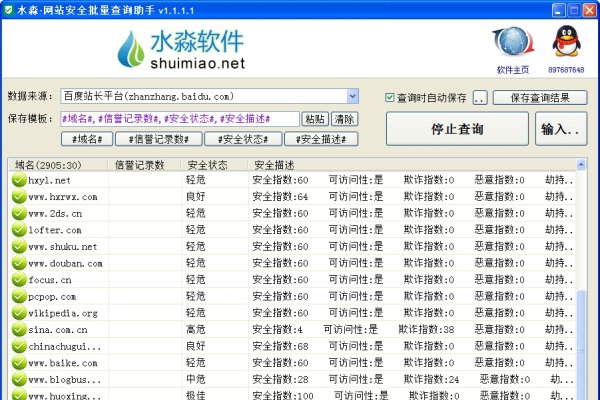Sort by 域名(2905:30) column header
Viewport: 600px width, 400px height.
pos(58,165)
